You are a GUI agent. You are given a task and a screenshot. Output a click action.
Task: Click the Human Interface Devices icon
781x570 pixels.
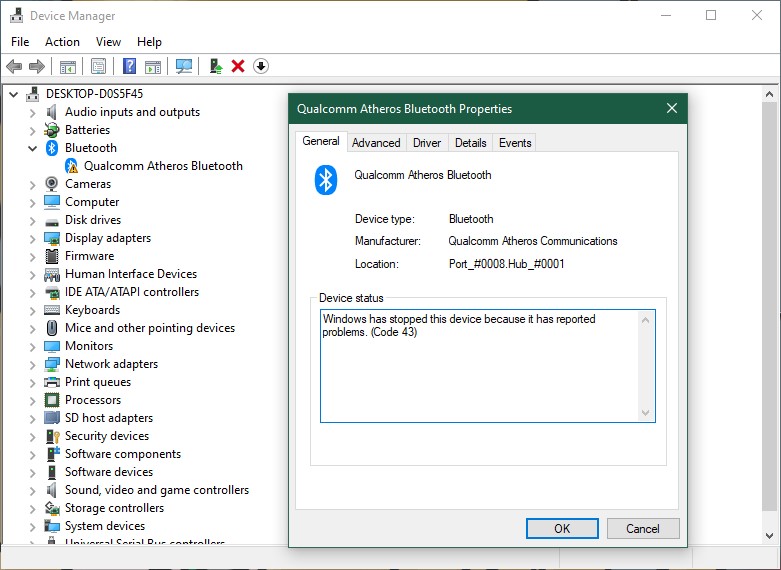tap(52, 274)
